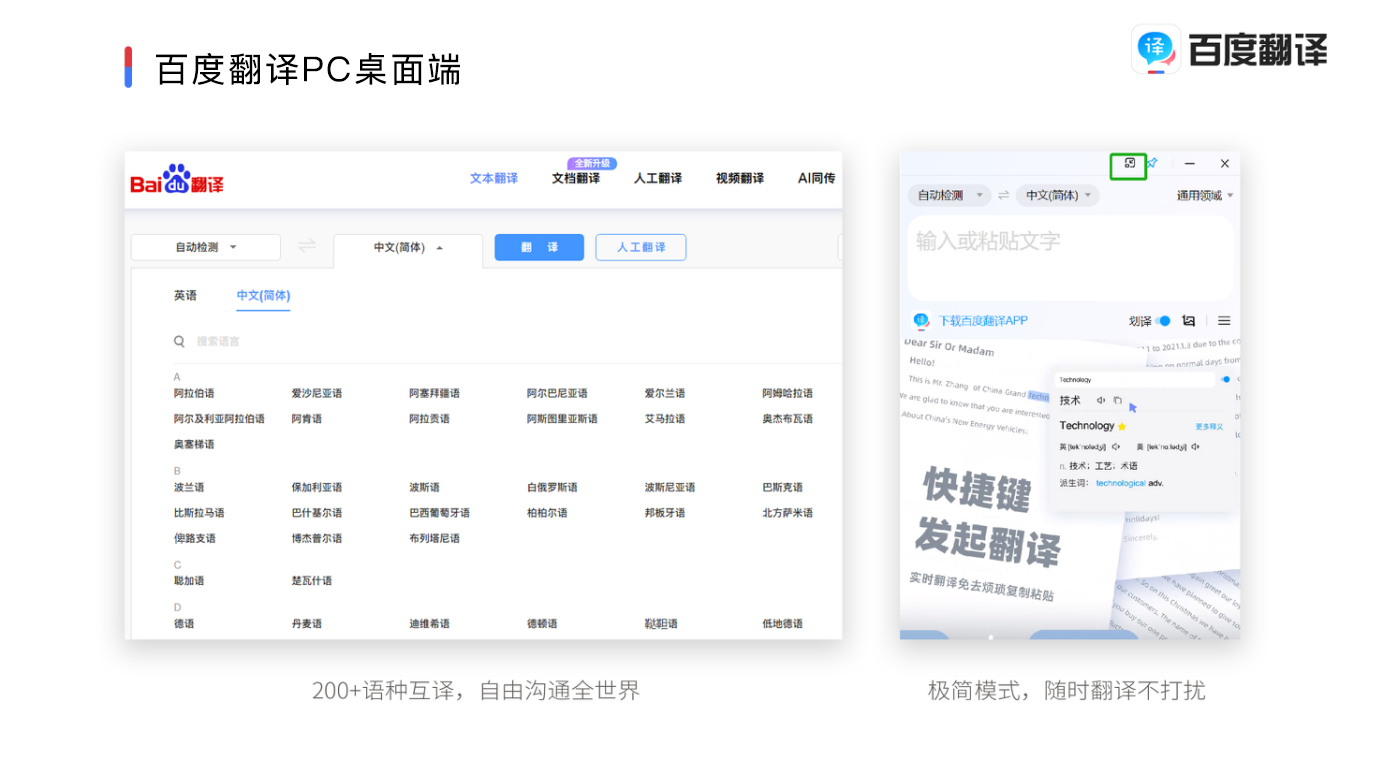The width and height of the screenshot is (1383, 775).
Task: Open the web 自动检测 source language dropdown
Action: click(206, 247)
